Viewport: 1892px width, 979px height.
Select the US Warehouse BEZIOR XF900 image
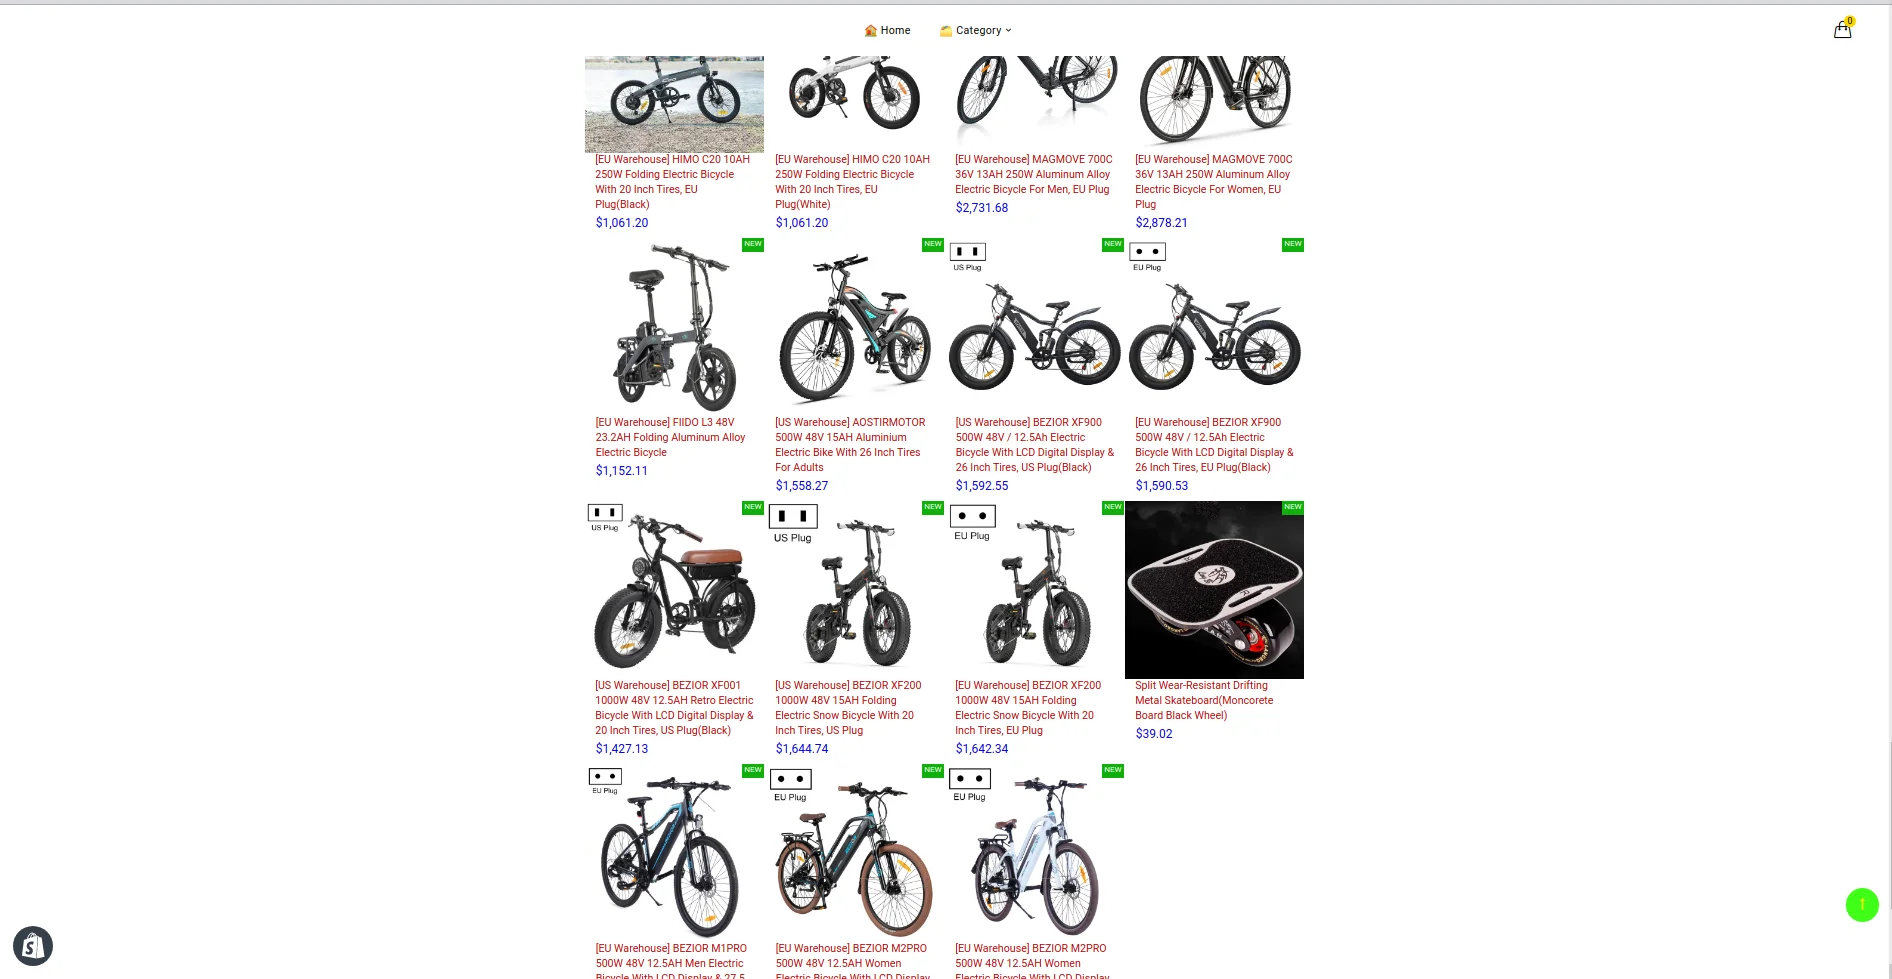coord(1034,325)
